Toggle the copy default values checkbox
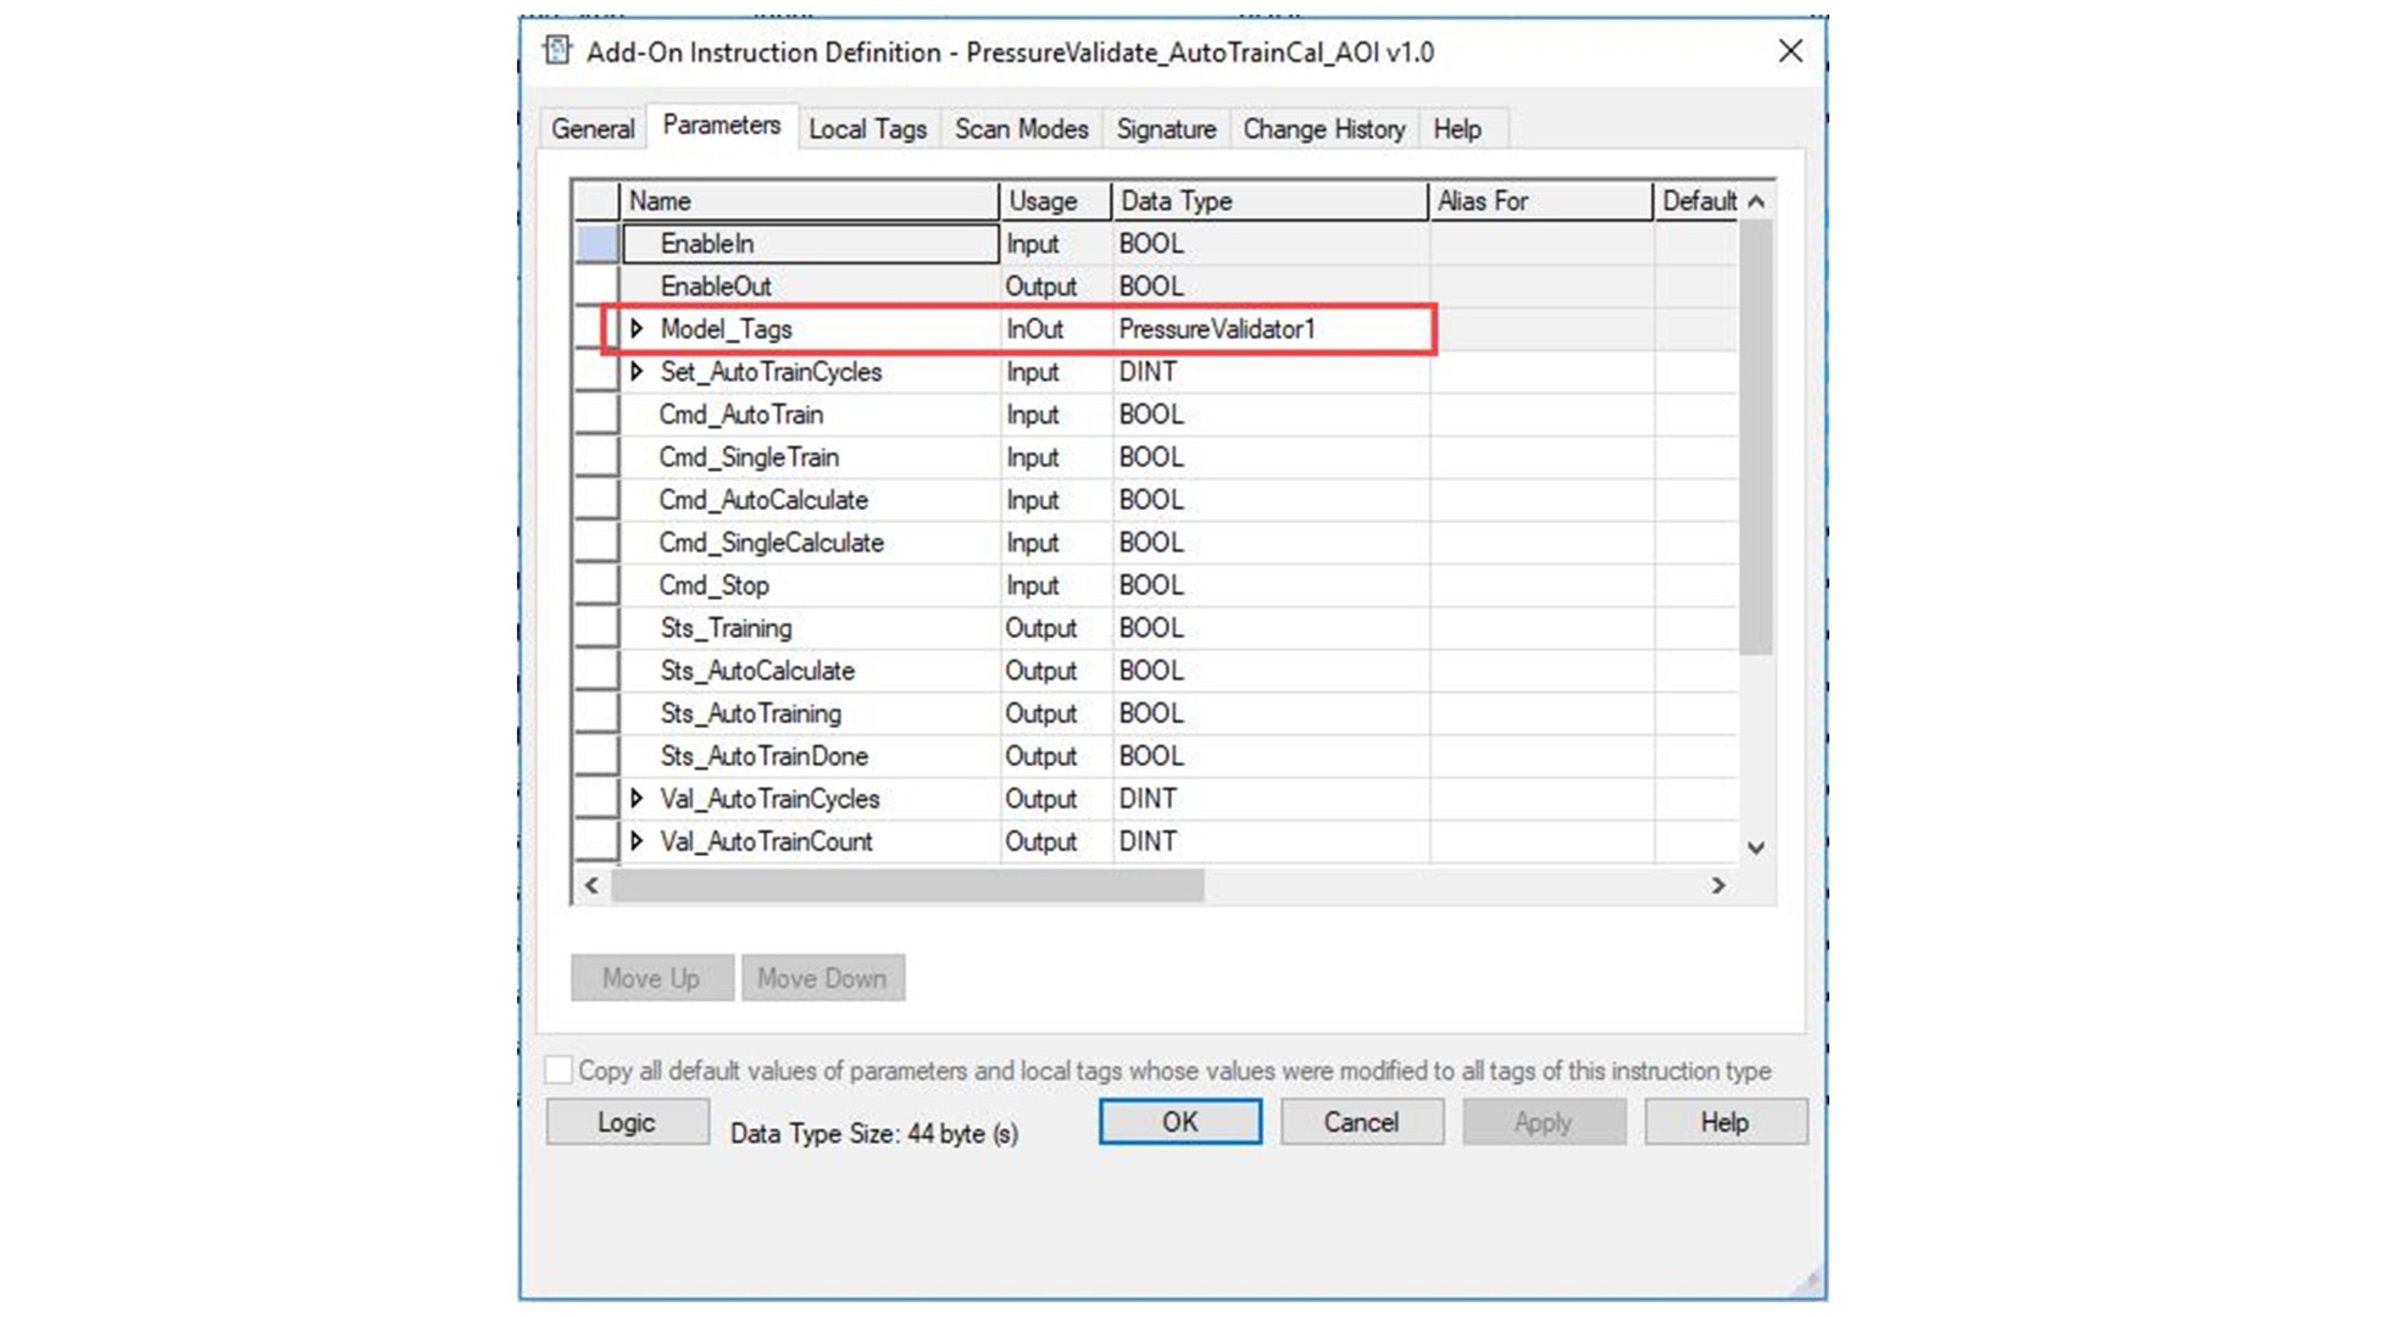 pos(558,1069)
